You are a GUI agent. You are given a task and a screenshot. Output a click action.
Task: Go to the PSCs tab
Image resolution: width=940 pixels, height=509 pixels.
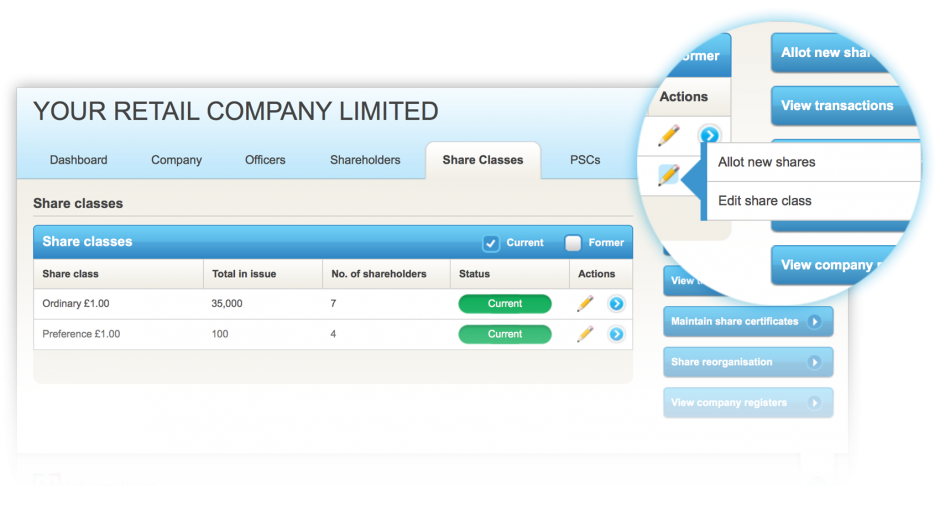(585, 160)
